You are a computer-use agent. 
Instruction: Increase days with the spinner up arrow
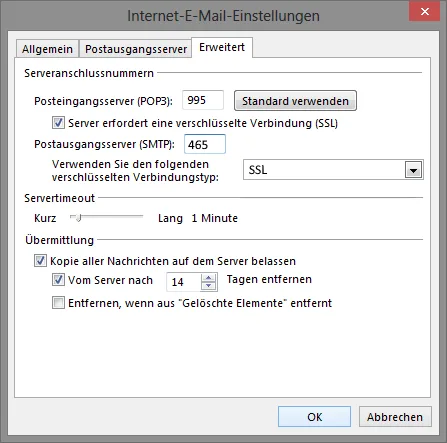(209, 278)
